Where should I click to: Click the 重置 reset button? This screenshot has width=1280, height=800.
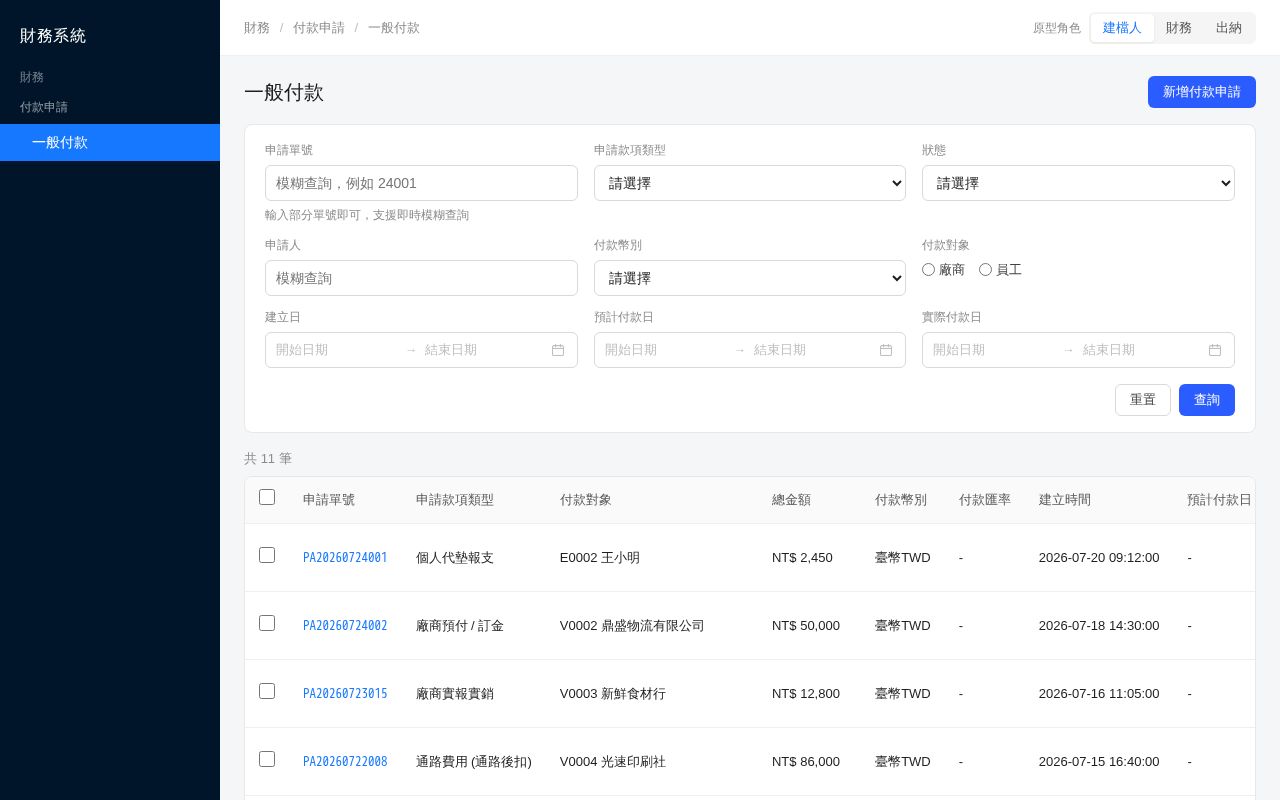[x=1143, y=400]
